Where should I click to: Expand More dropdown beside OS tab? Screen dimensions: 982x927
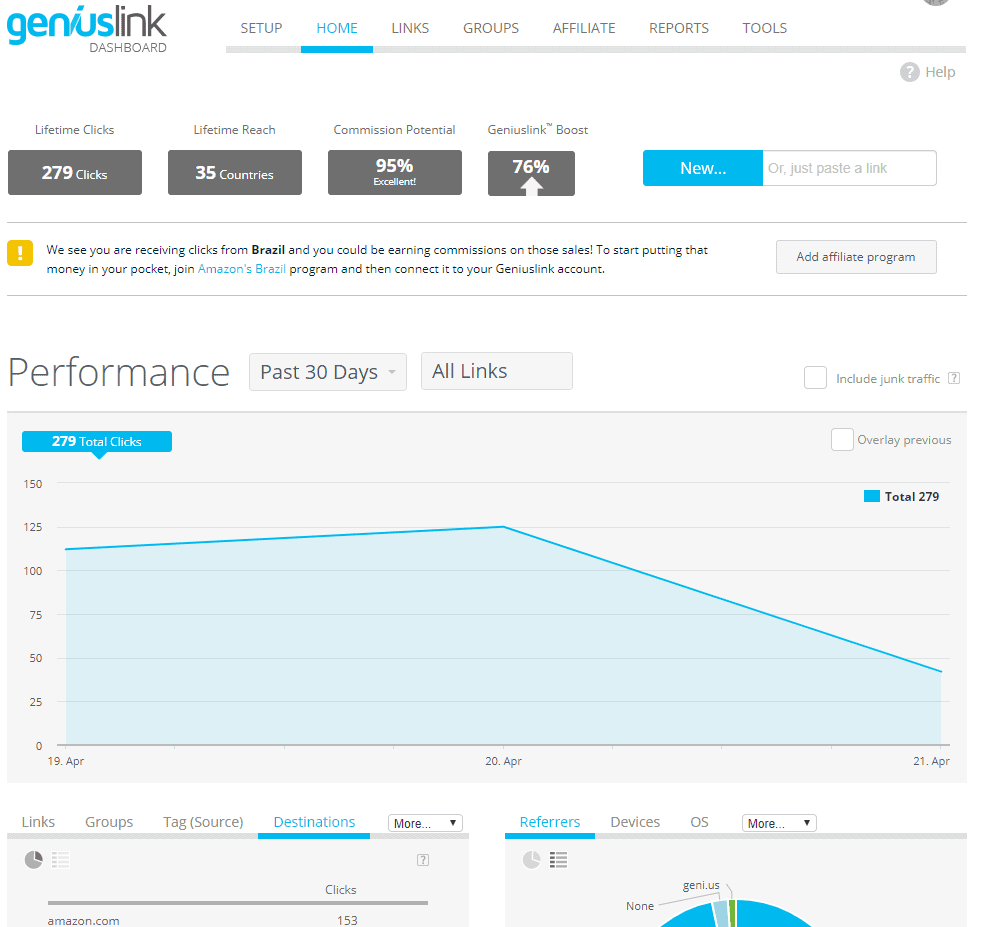[x=779, y=823]
